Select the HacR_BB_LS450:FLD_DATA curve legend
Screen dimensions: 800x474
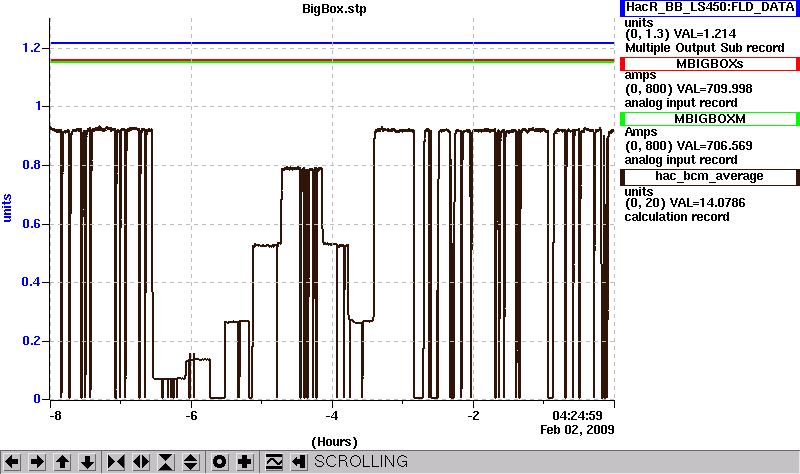point(710,8)
